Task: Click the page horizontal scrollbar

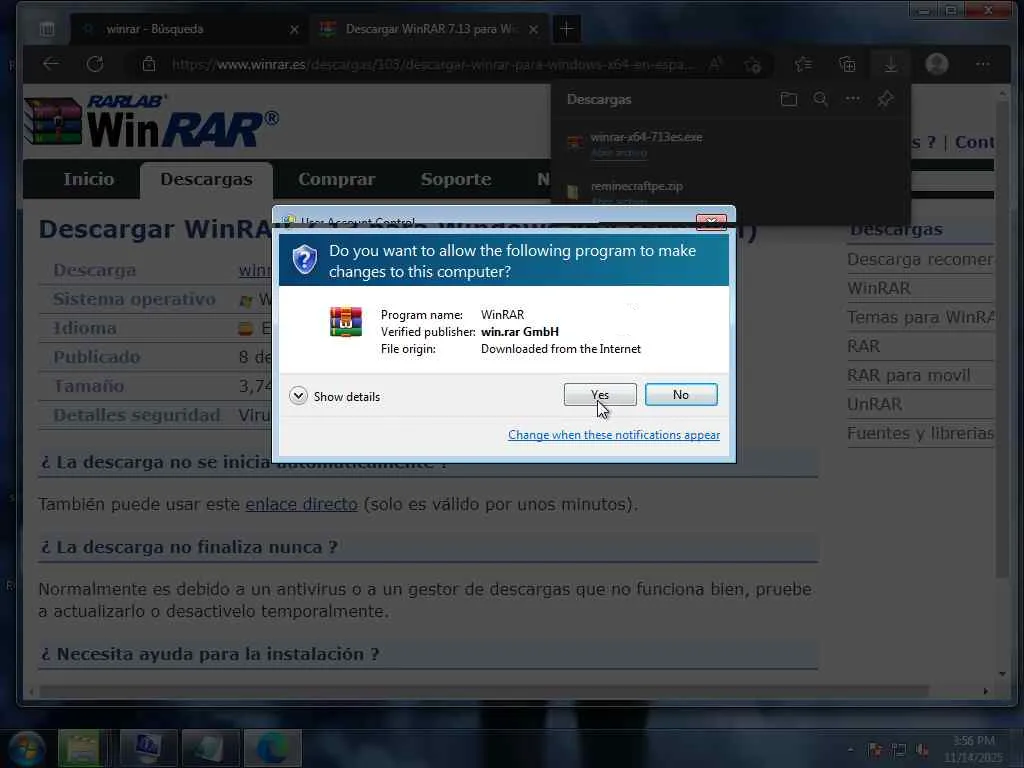Action: point(483,691)
